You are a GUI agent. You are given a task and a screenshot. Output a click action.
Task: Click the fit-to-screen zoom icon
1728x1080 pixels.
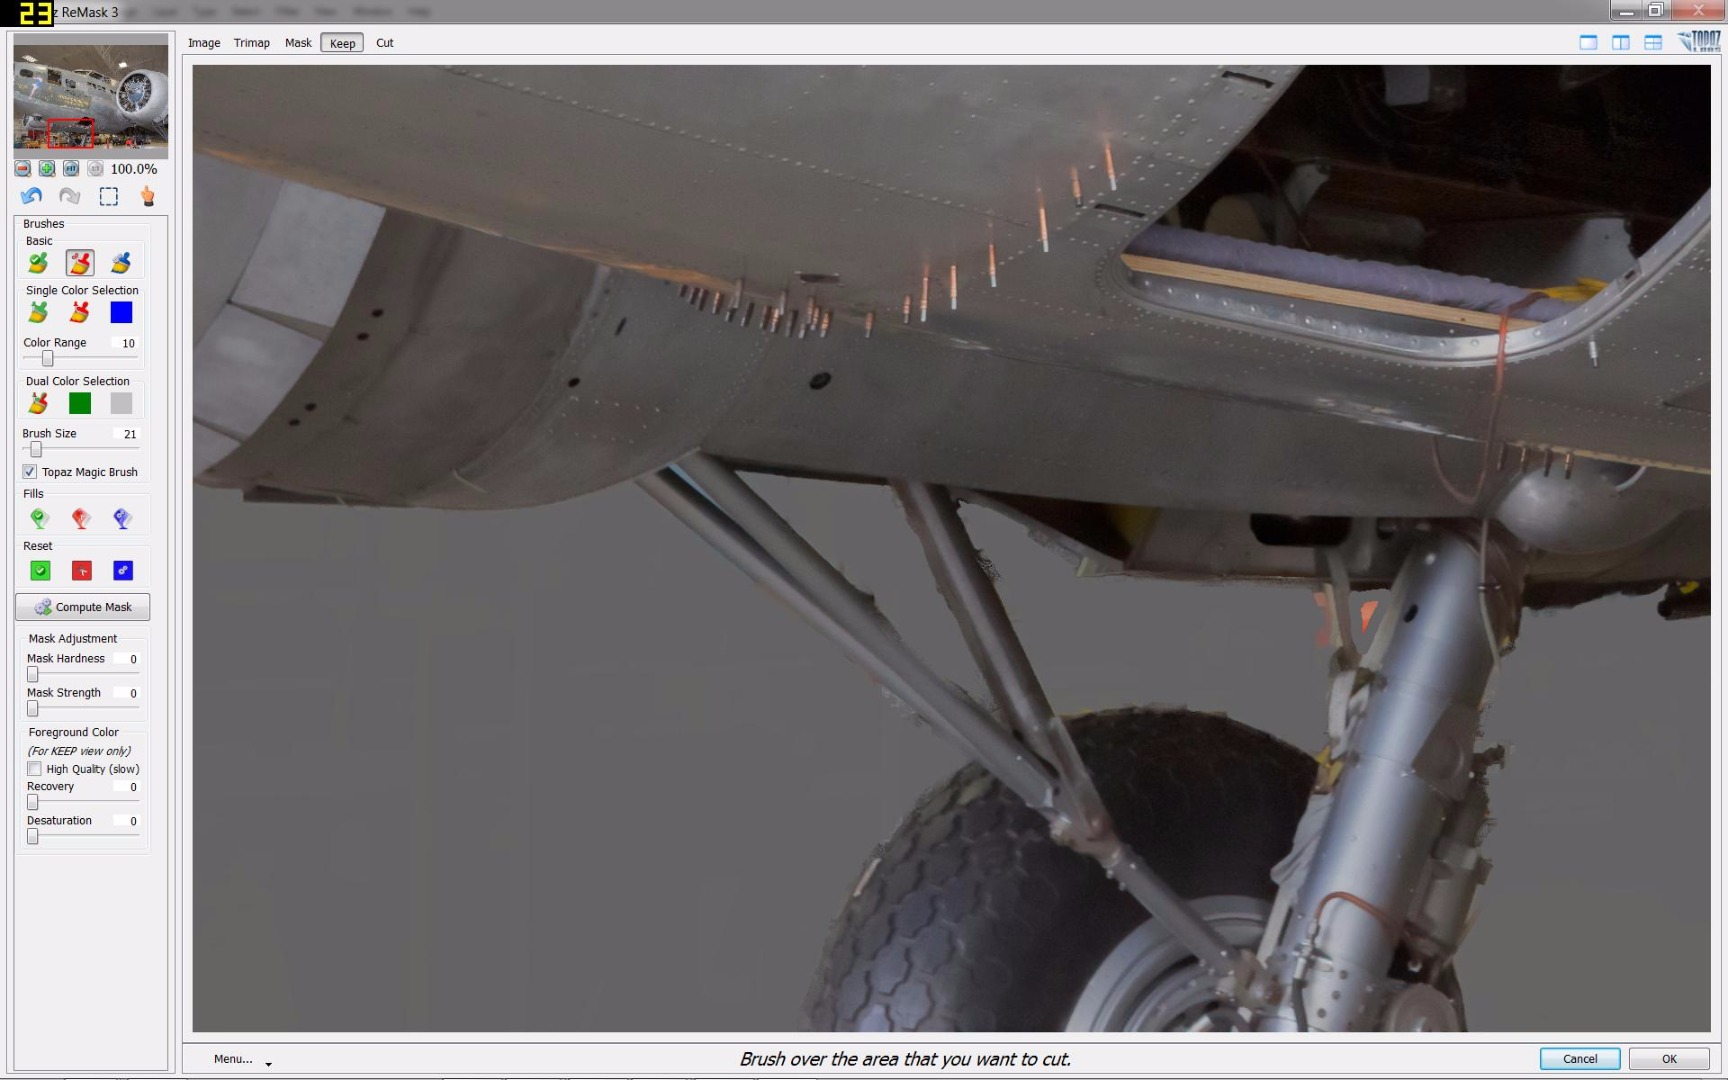(x=71, y=169)
